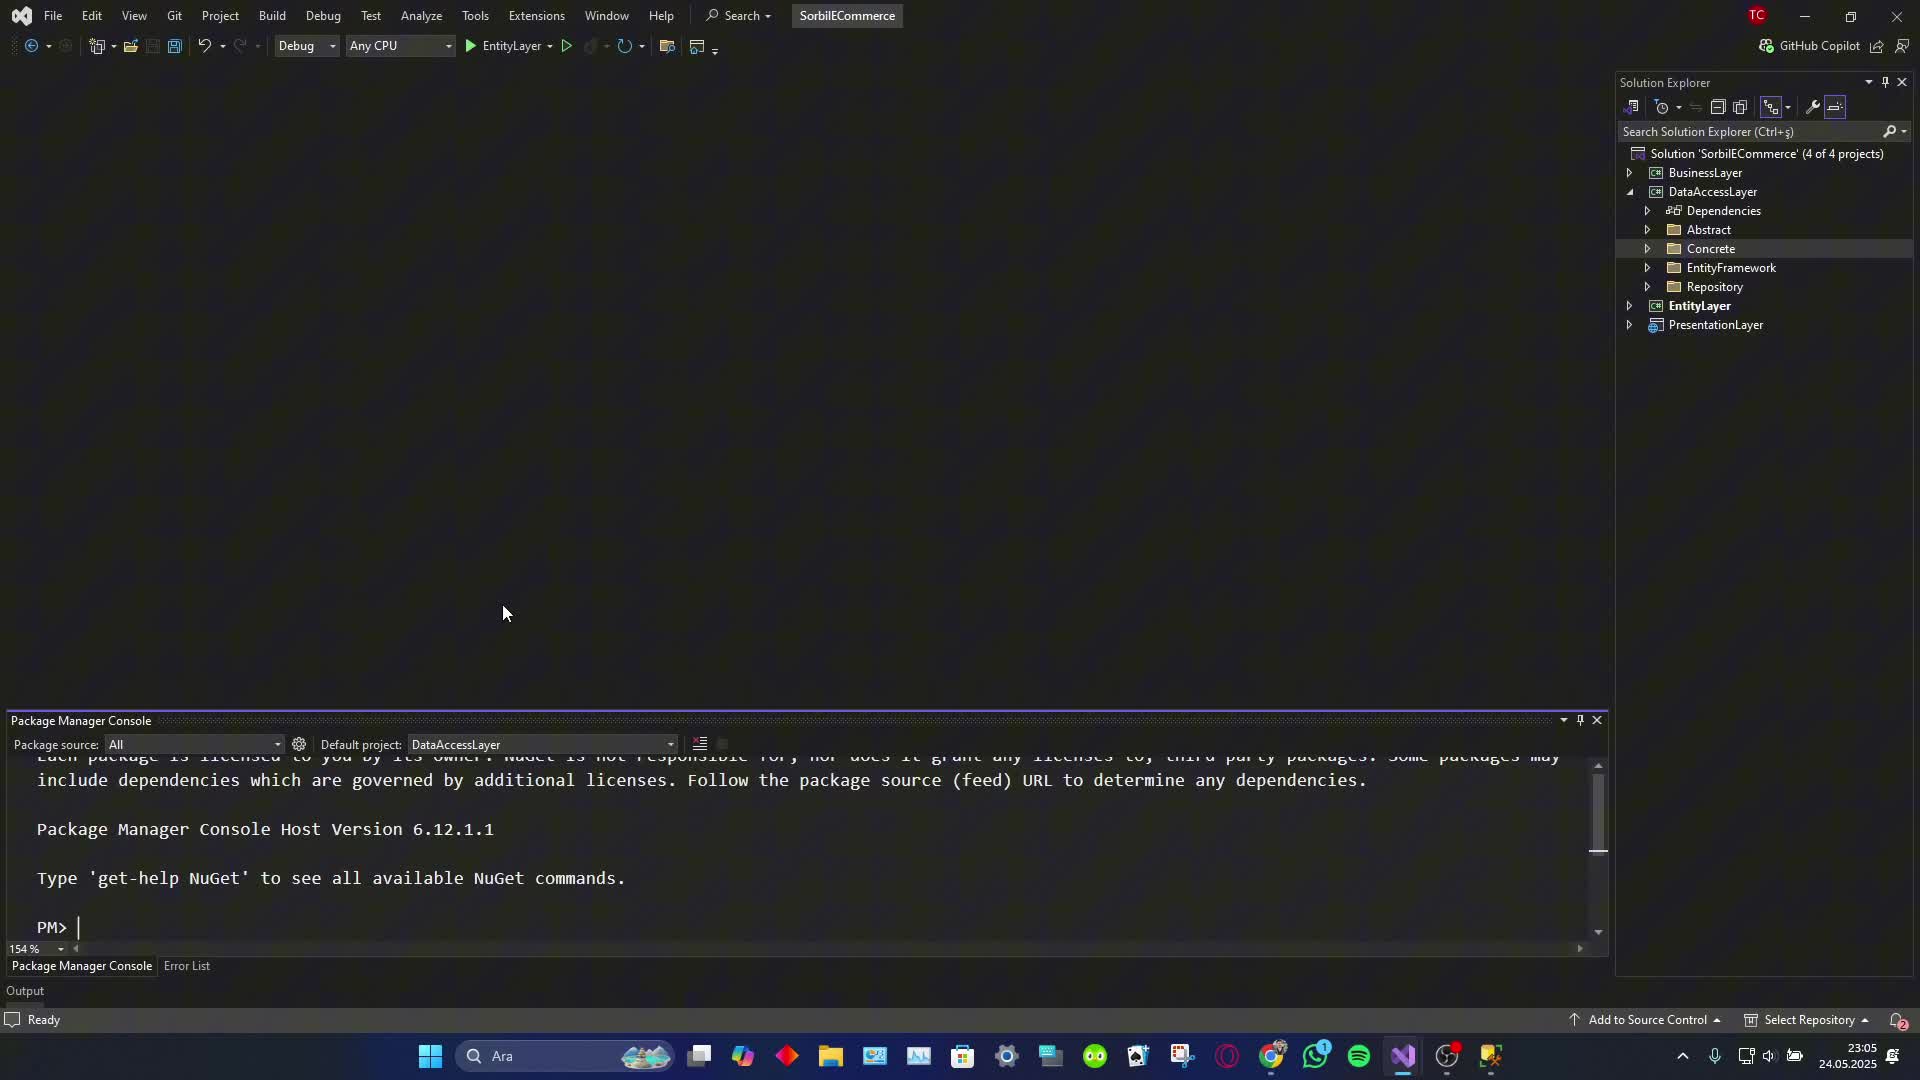This screenshot has width=1920, height=1080.
Task: Click notifications bell icon in status bar
Action: (x=1897, y=1020)
